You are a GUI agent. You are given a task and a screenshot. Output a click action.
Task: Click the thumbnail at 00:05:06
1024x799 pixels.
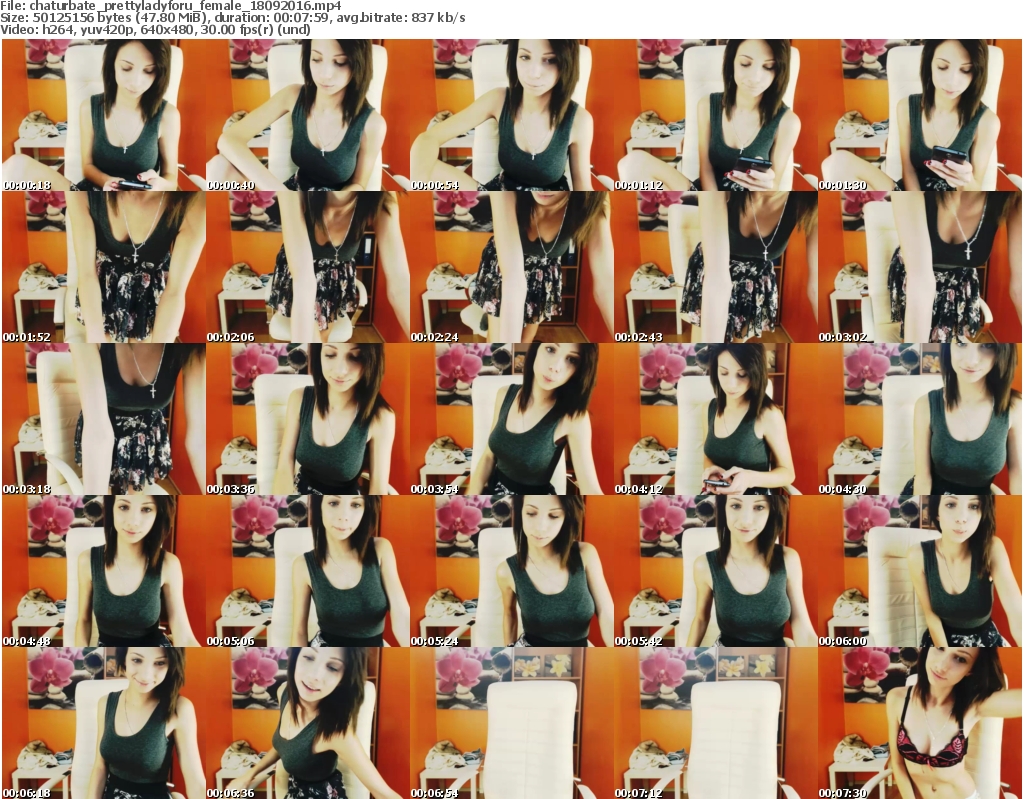(307, 571)
